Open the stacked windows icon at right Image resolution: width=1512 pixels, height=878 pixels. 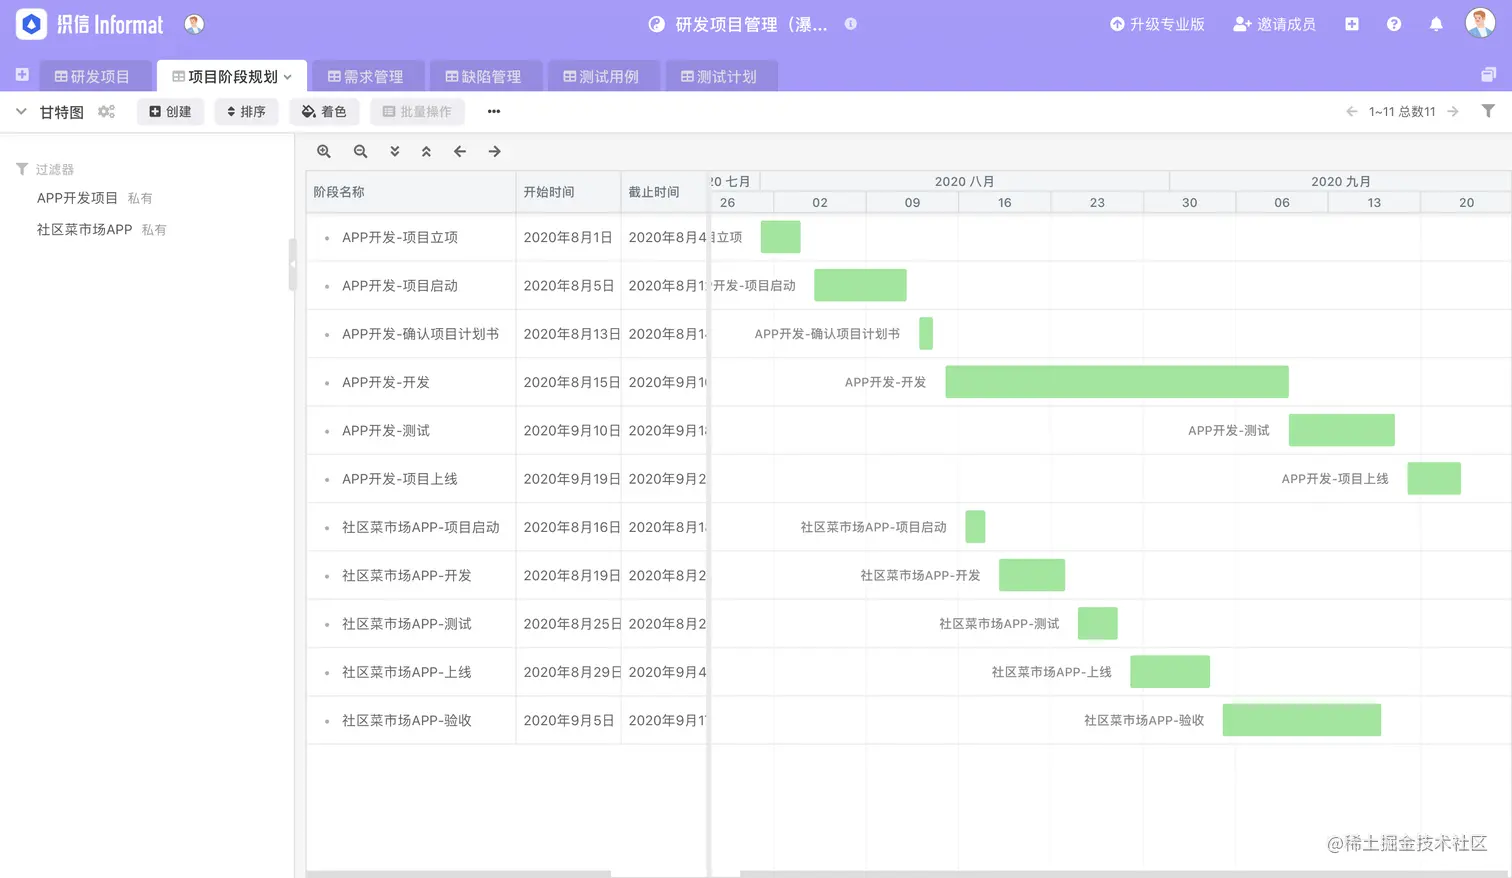tap(1488, 75)
